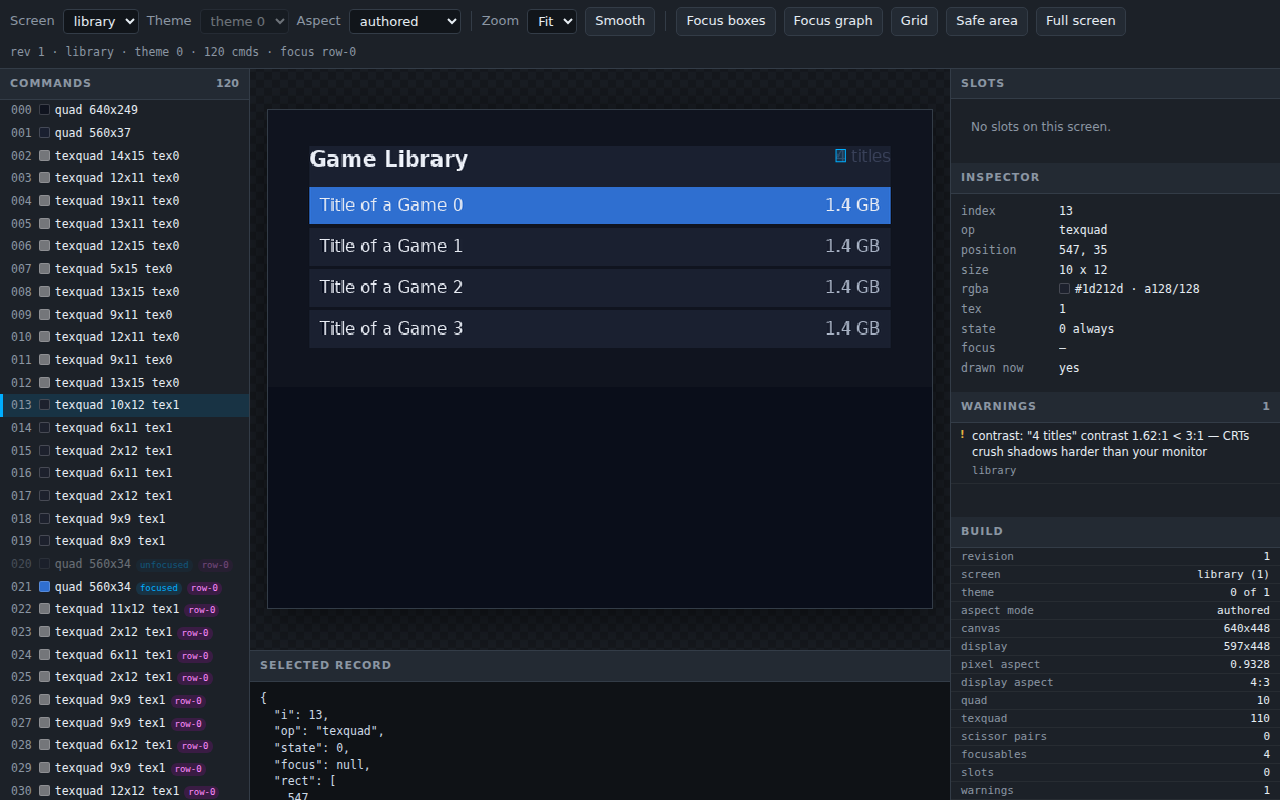The width and height of the screenshot is (1280, 800).
Task: Click the Inspector panel header
Action: pos(1115,177)
